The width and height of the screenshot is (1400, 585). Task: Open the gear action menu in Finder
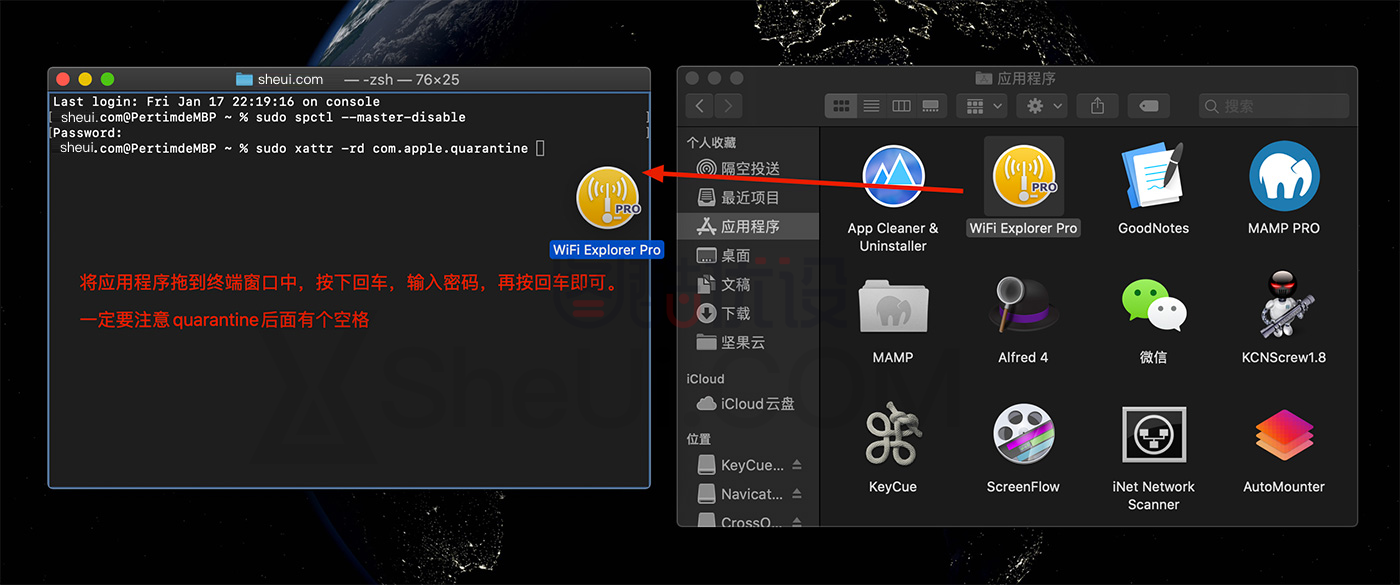(1043, 105)
